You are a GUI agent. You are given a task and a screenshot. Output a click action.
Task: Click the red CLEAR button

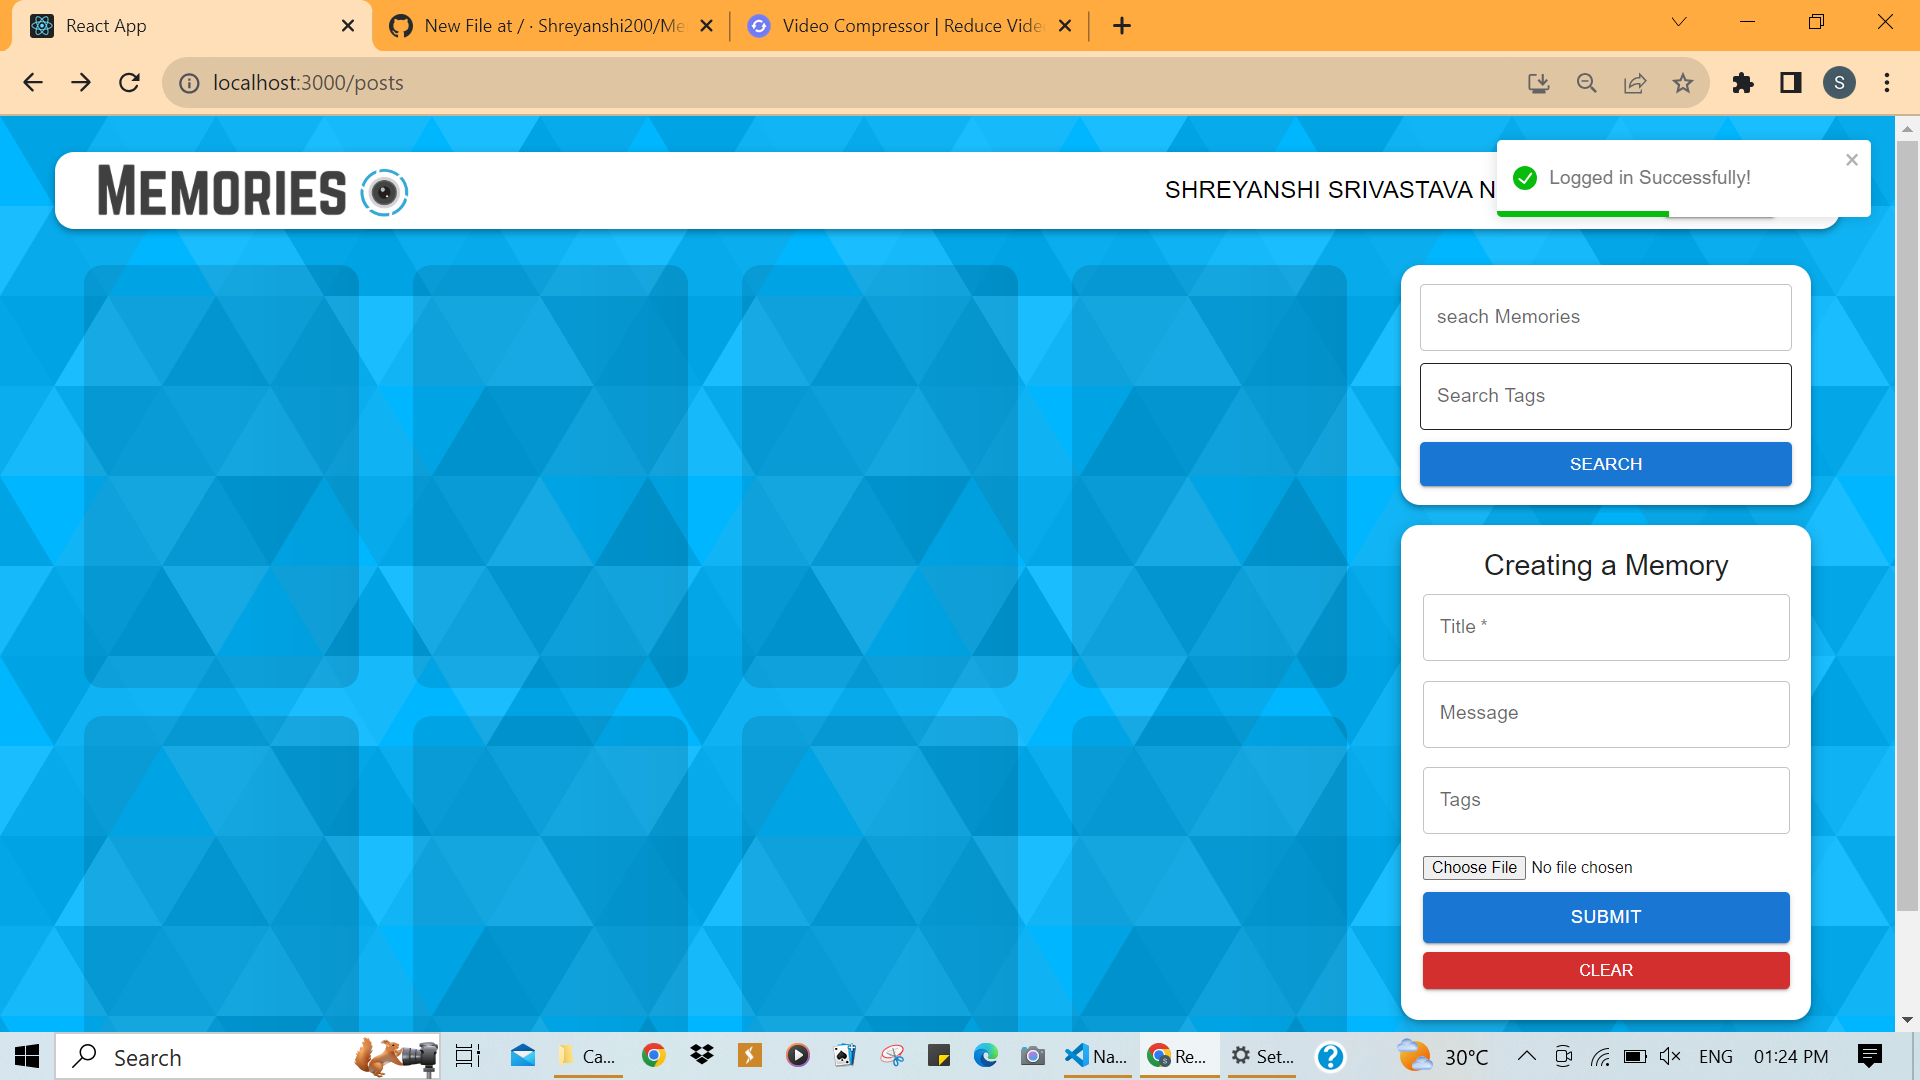point(1605,970)
